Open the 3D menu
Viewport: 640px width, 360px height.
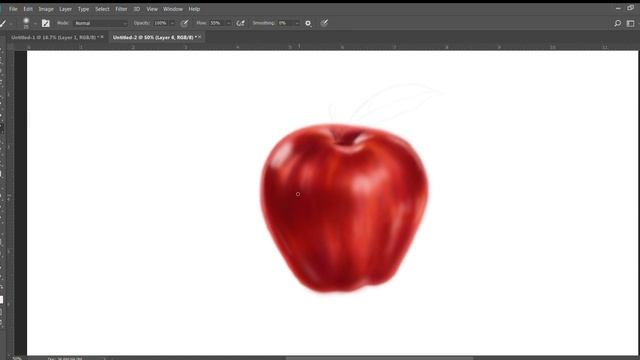[x=137, y=9]
